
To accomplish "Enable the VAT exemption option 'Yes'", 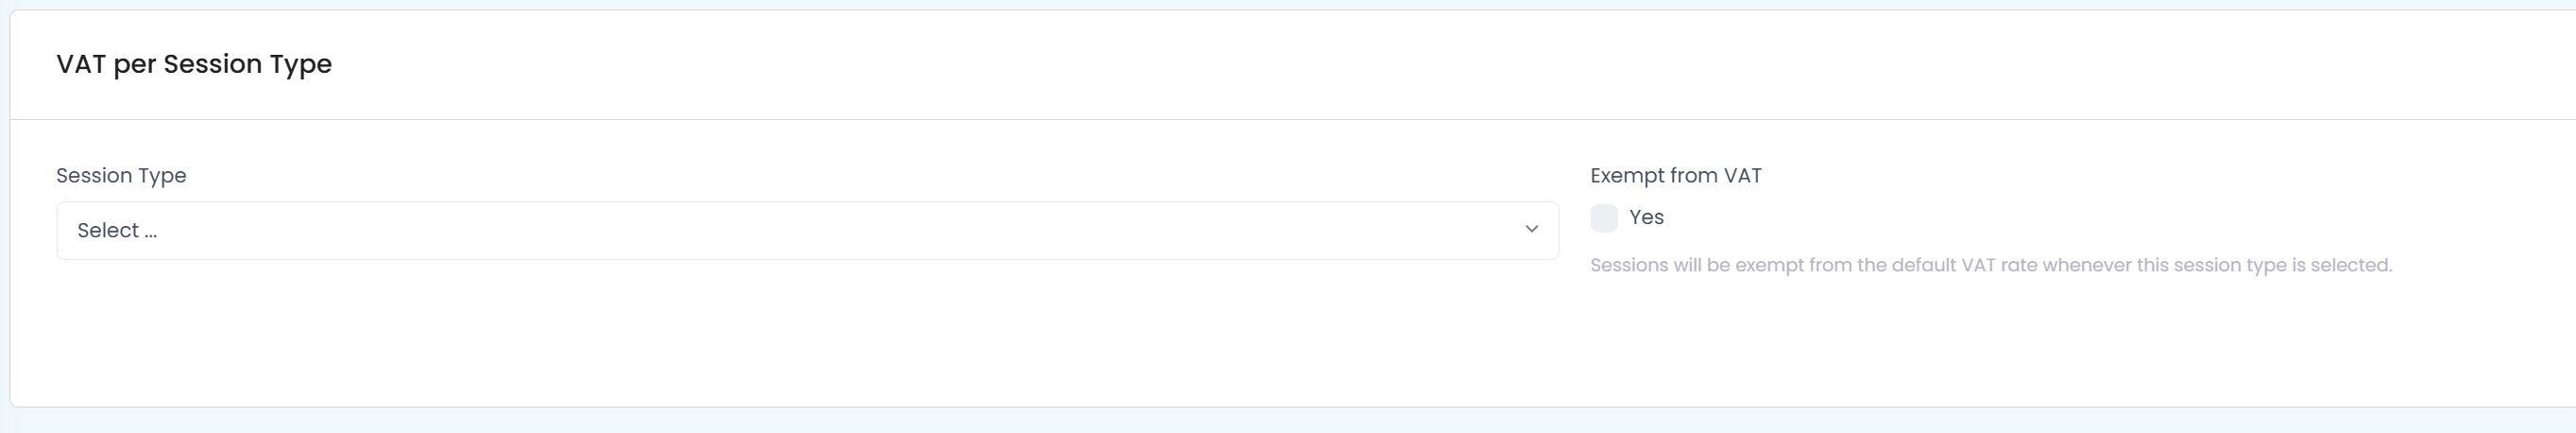I will pyautogui.click(x=1604, y=218).
